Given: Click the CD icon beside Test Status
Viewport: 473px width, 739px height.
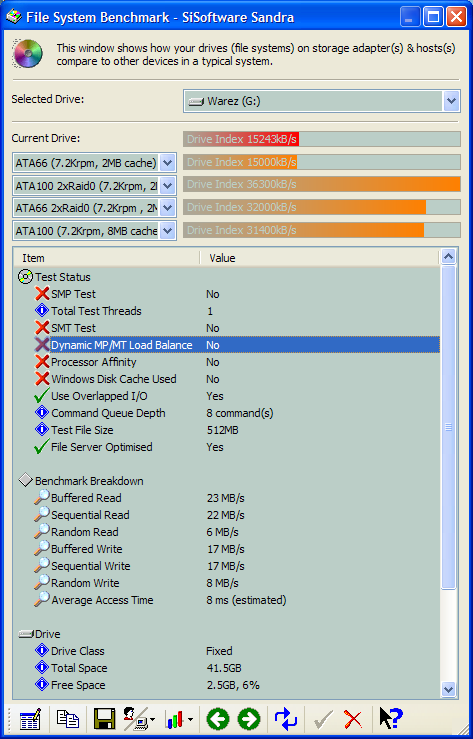Looking at the screenshot, I should (25, 277).
